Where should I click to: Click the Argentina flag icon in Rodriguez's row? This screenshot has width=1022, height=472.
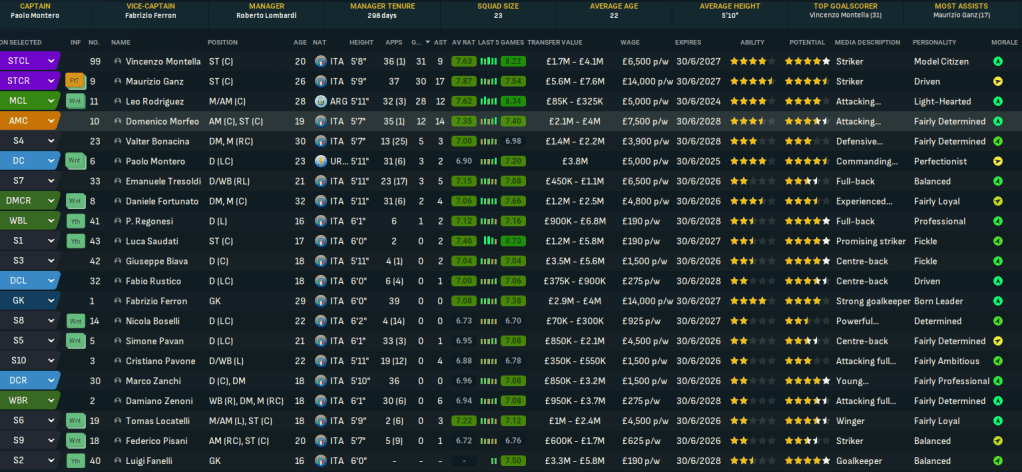[320, 101]
